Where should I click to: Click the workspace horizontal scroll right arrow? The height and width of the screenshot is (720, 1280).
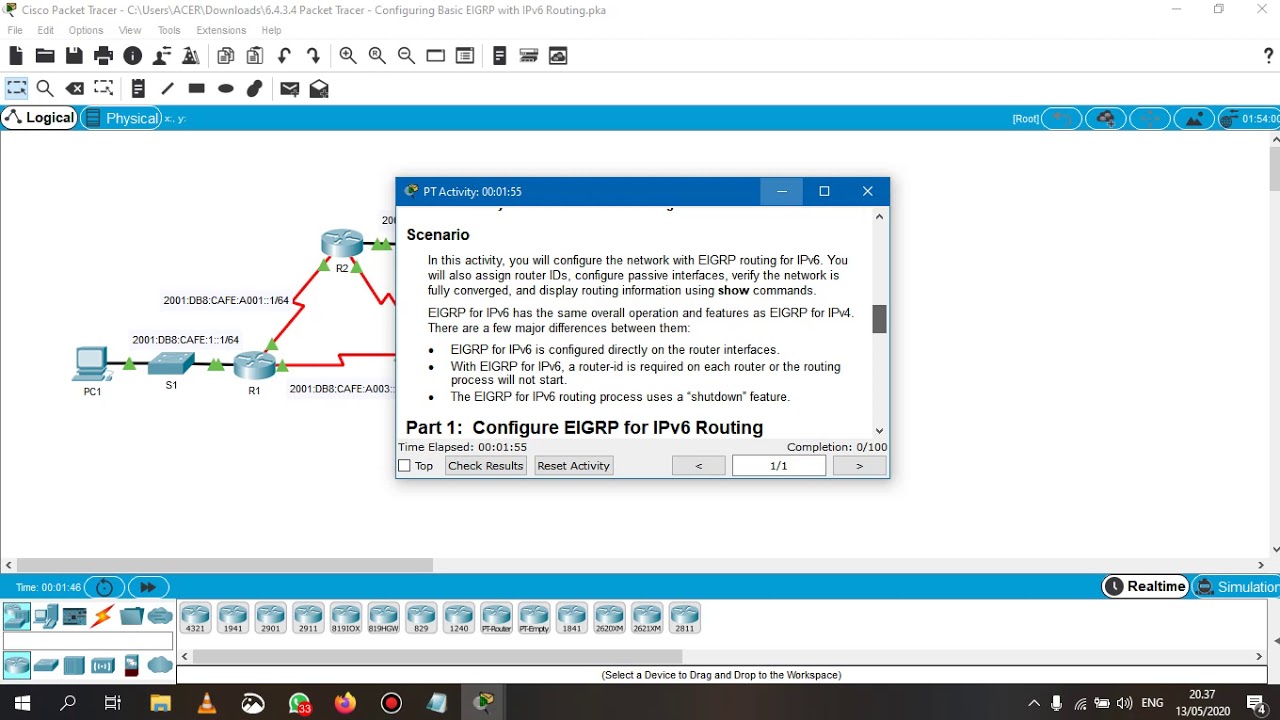coord(1261,565)
